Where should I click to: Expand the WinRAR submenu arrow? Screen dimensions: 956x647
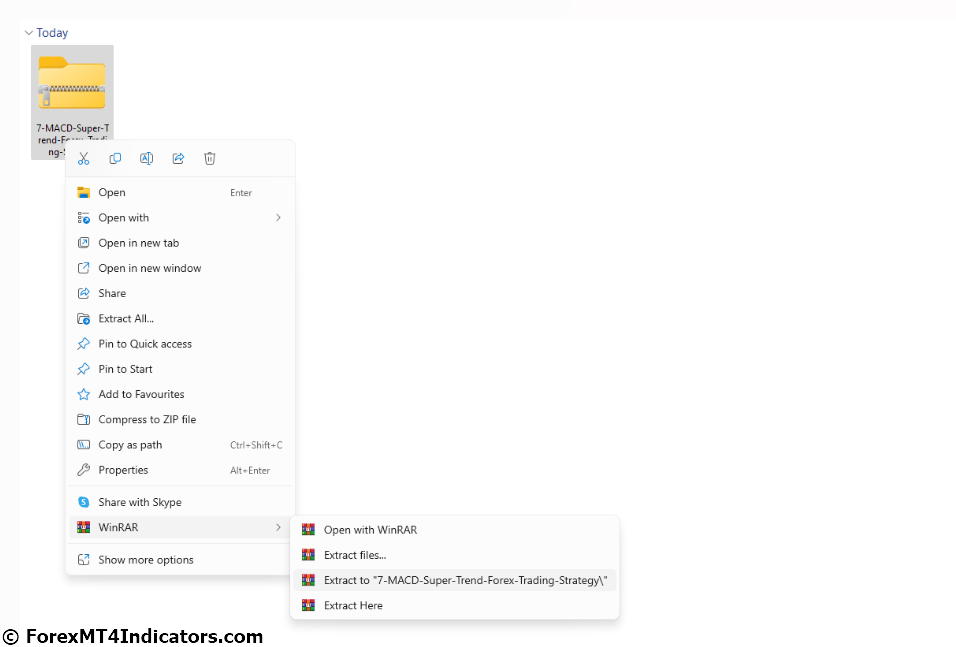click(278, 526)
